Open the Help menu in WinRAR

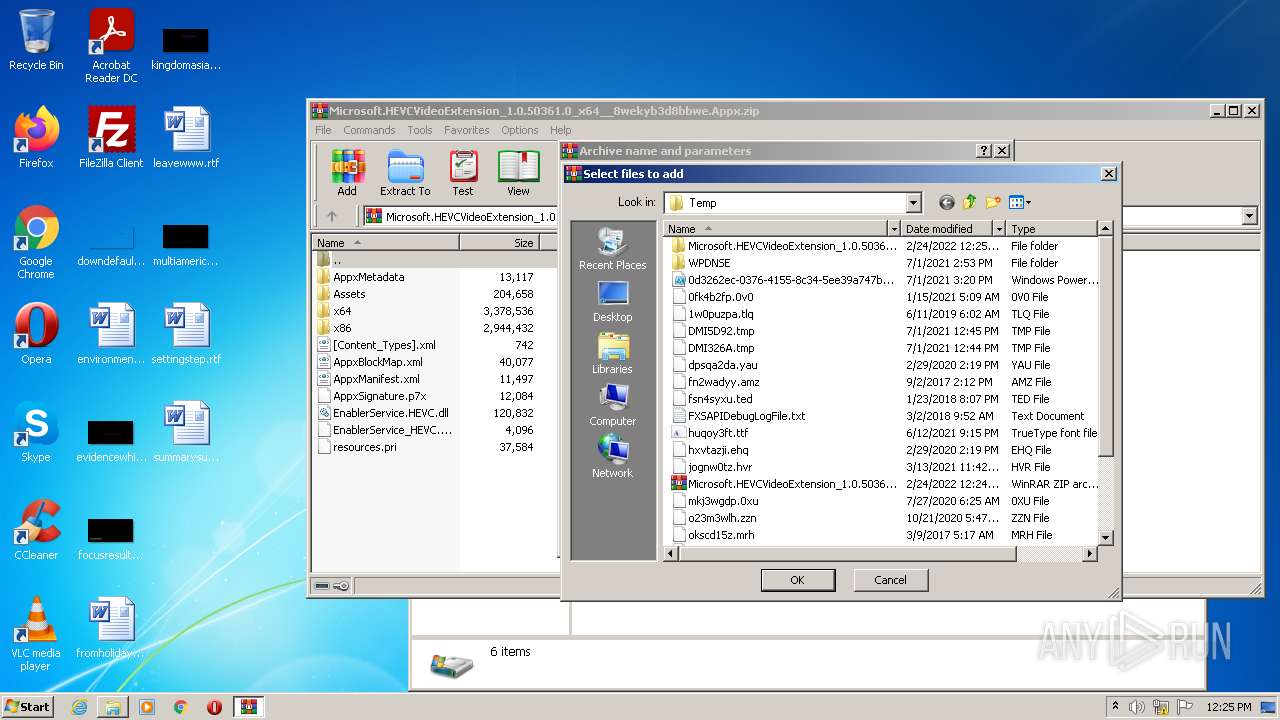[561, 130]
